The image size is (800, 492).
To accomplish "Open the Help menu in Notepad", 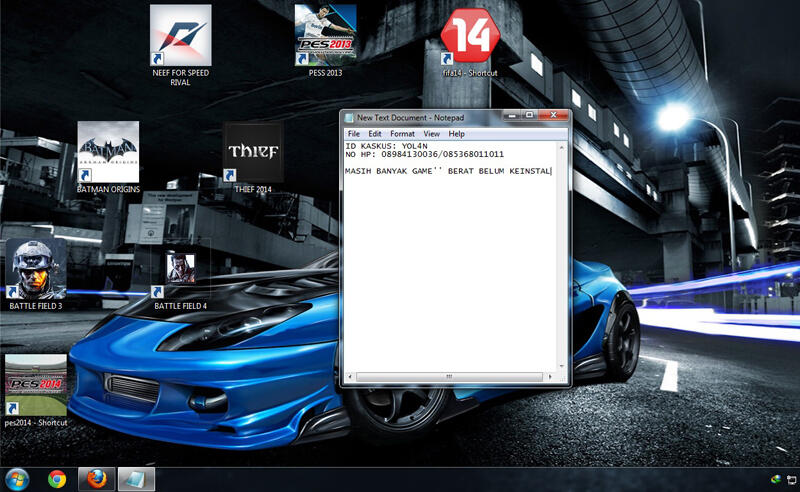I will (x=456, y=134).
